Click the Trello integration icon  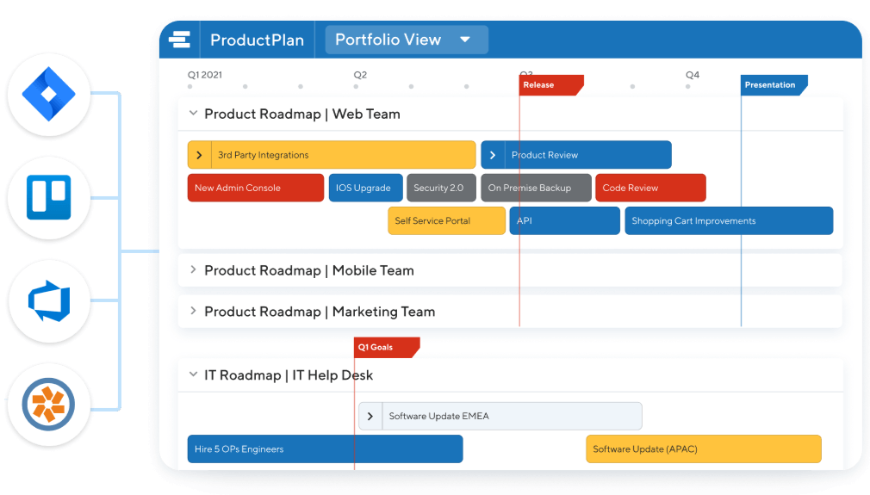click(x=49, y=198)
